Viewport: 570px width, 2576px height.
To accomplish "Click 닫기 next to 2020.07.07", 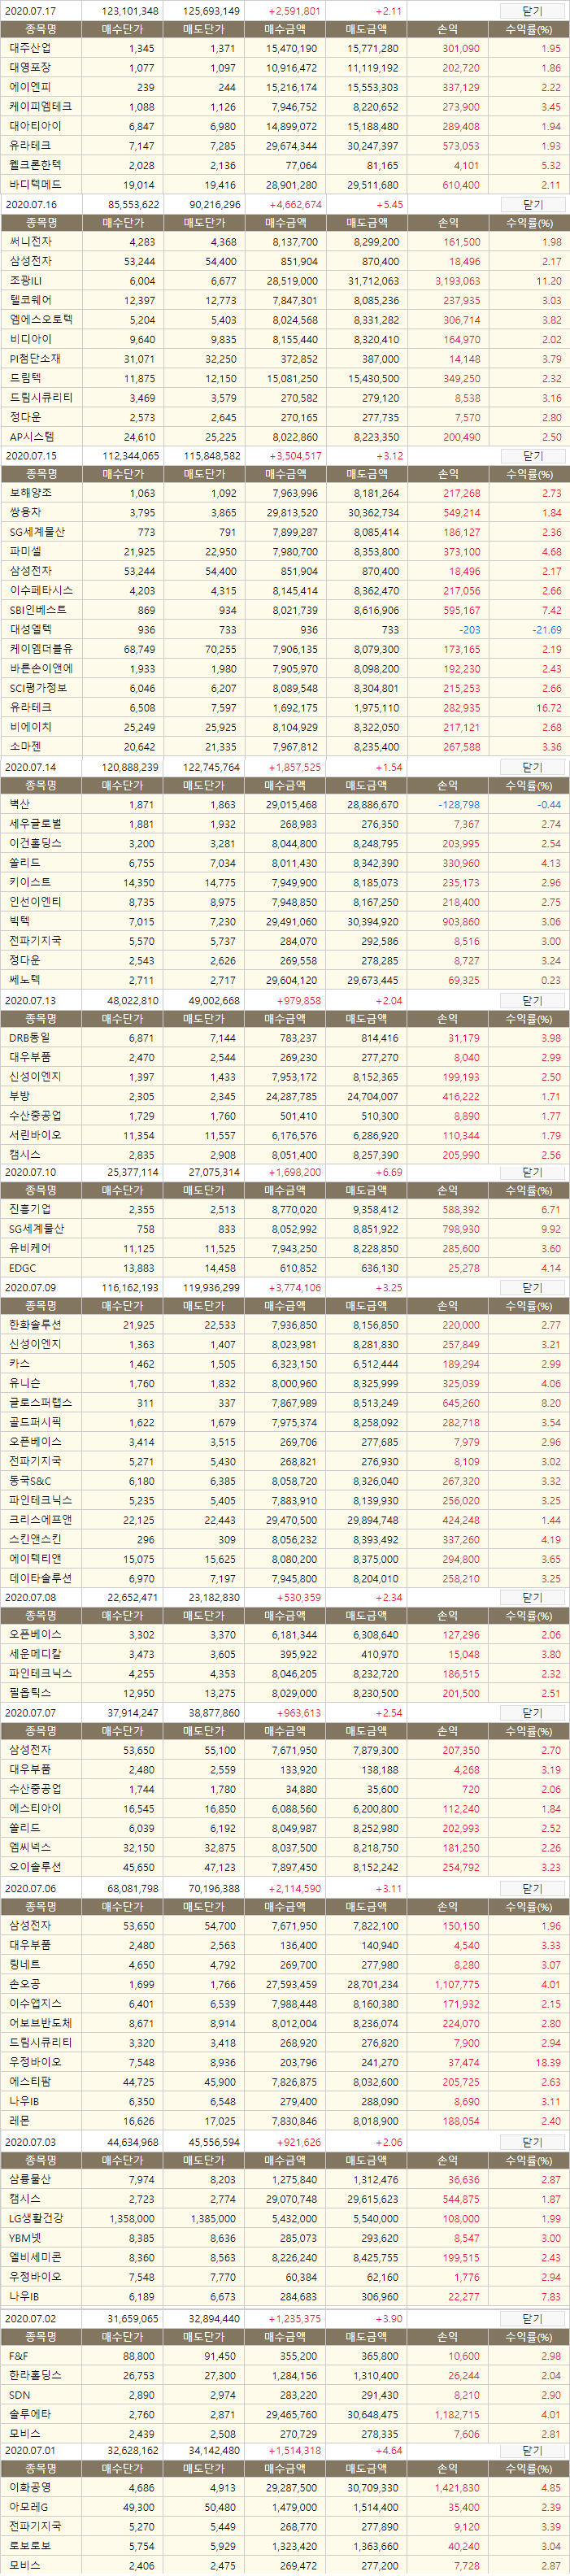I will point(533,1713).
